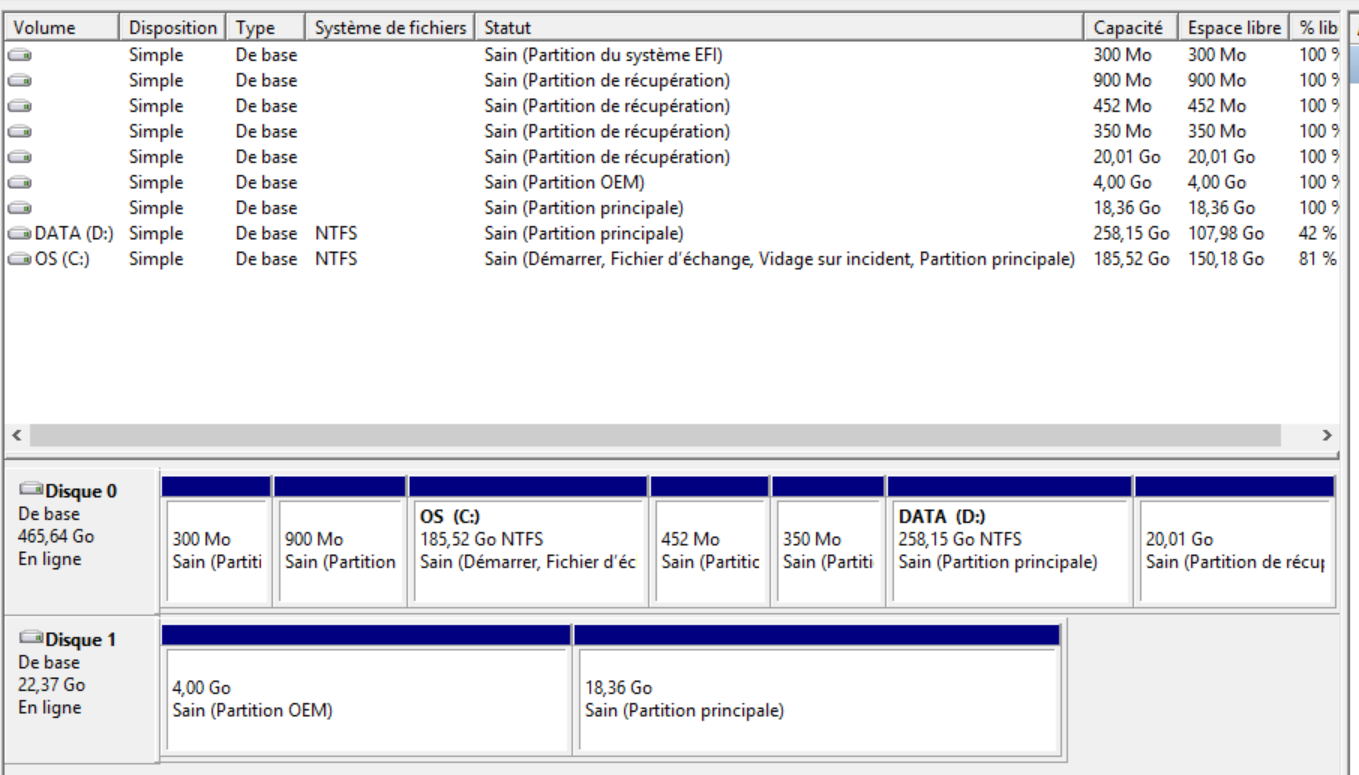The width and height of the screenshot is (1359, 775).
Task: Click the drive icon of the 20,01 Go list row
Action: [x=20, y=157]
